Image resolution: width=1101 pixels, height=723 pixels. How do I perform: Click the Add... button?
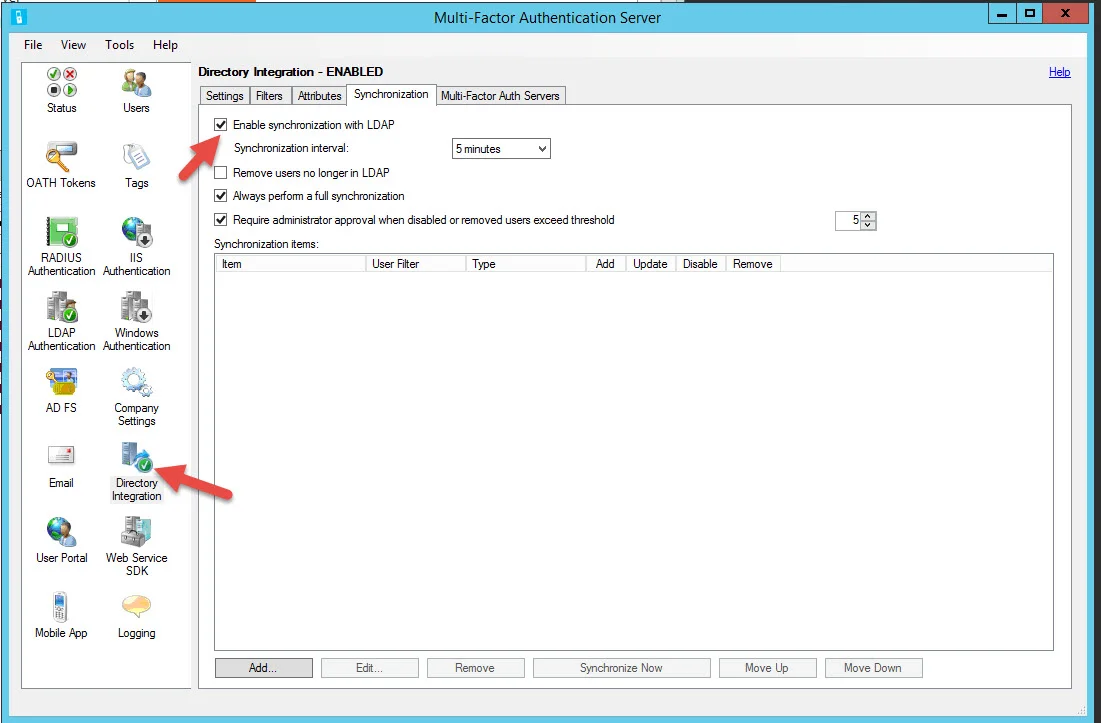(263, 668)
